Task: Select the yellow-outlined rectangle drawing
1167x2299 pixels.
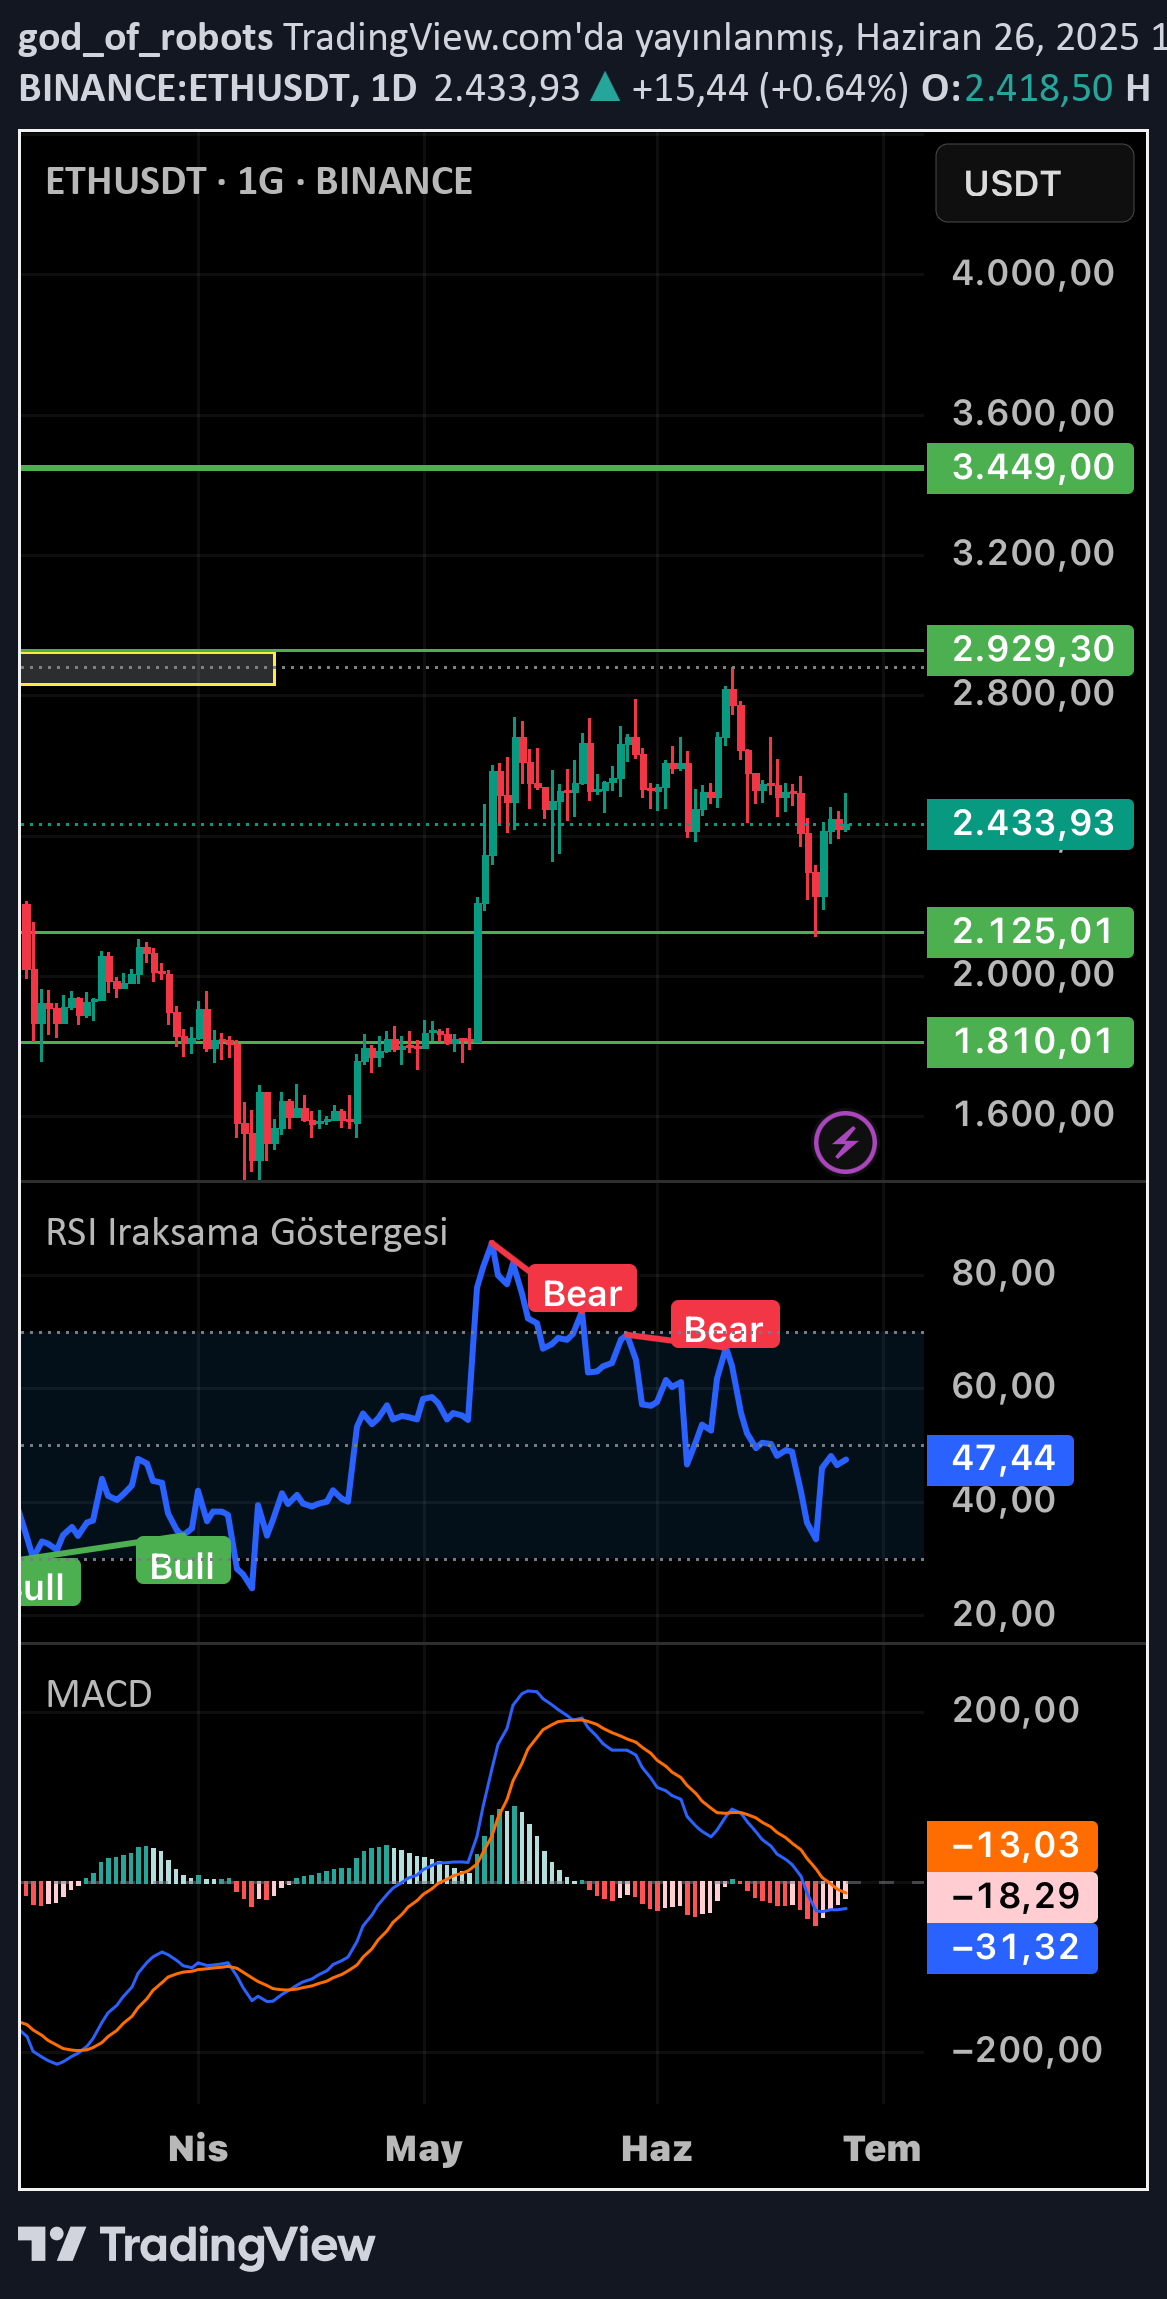Action: (147, 668)
